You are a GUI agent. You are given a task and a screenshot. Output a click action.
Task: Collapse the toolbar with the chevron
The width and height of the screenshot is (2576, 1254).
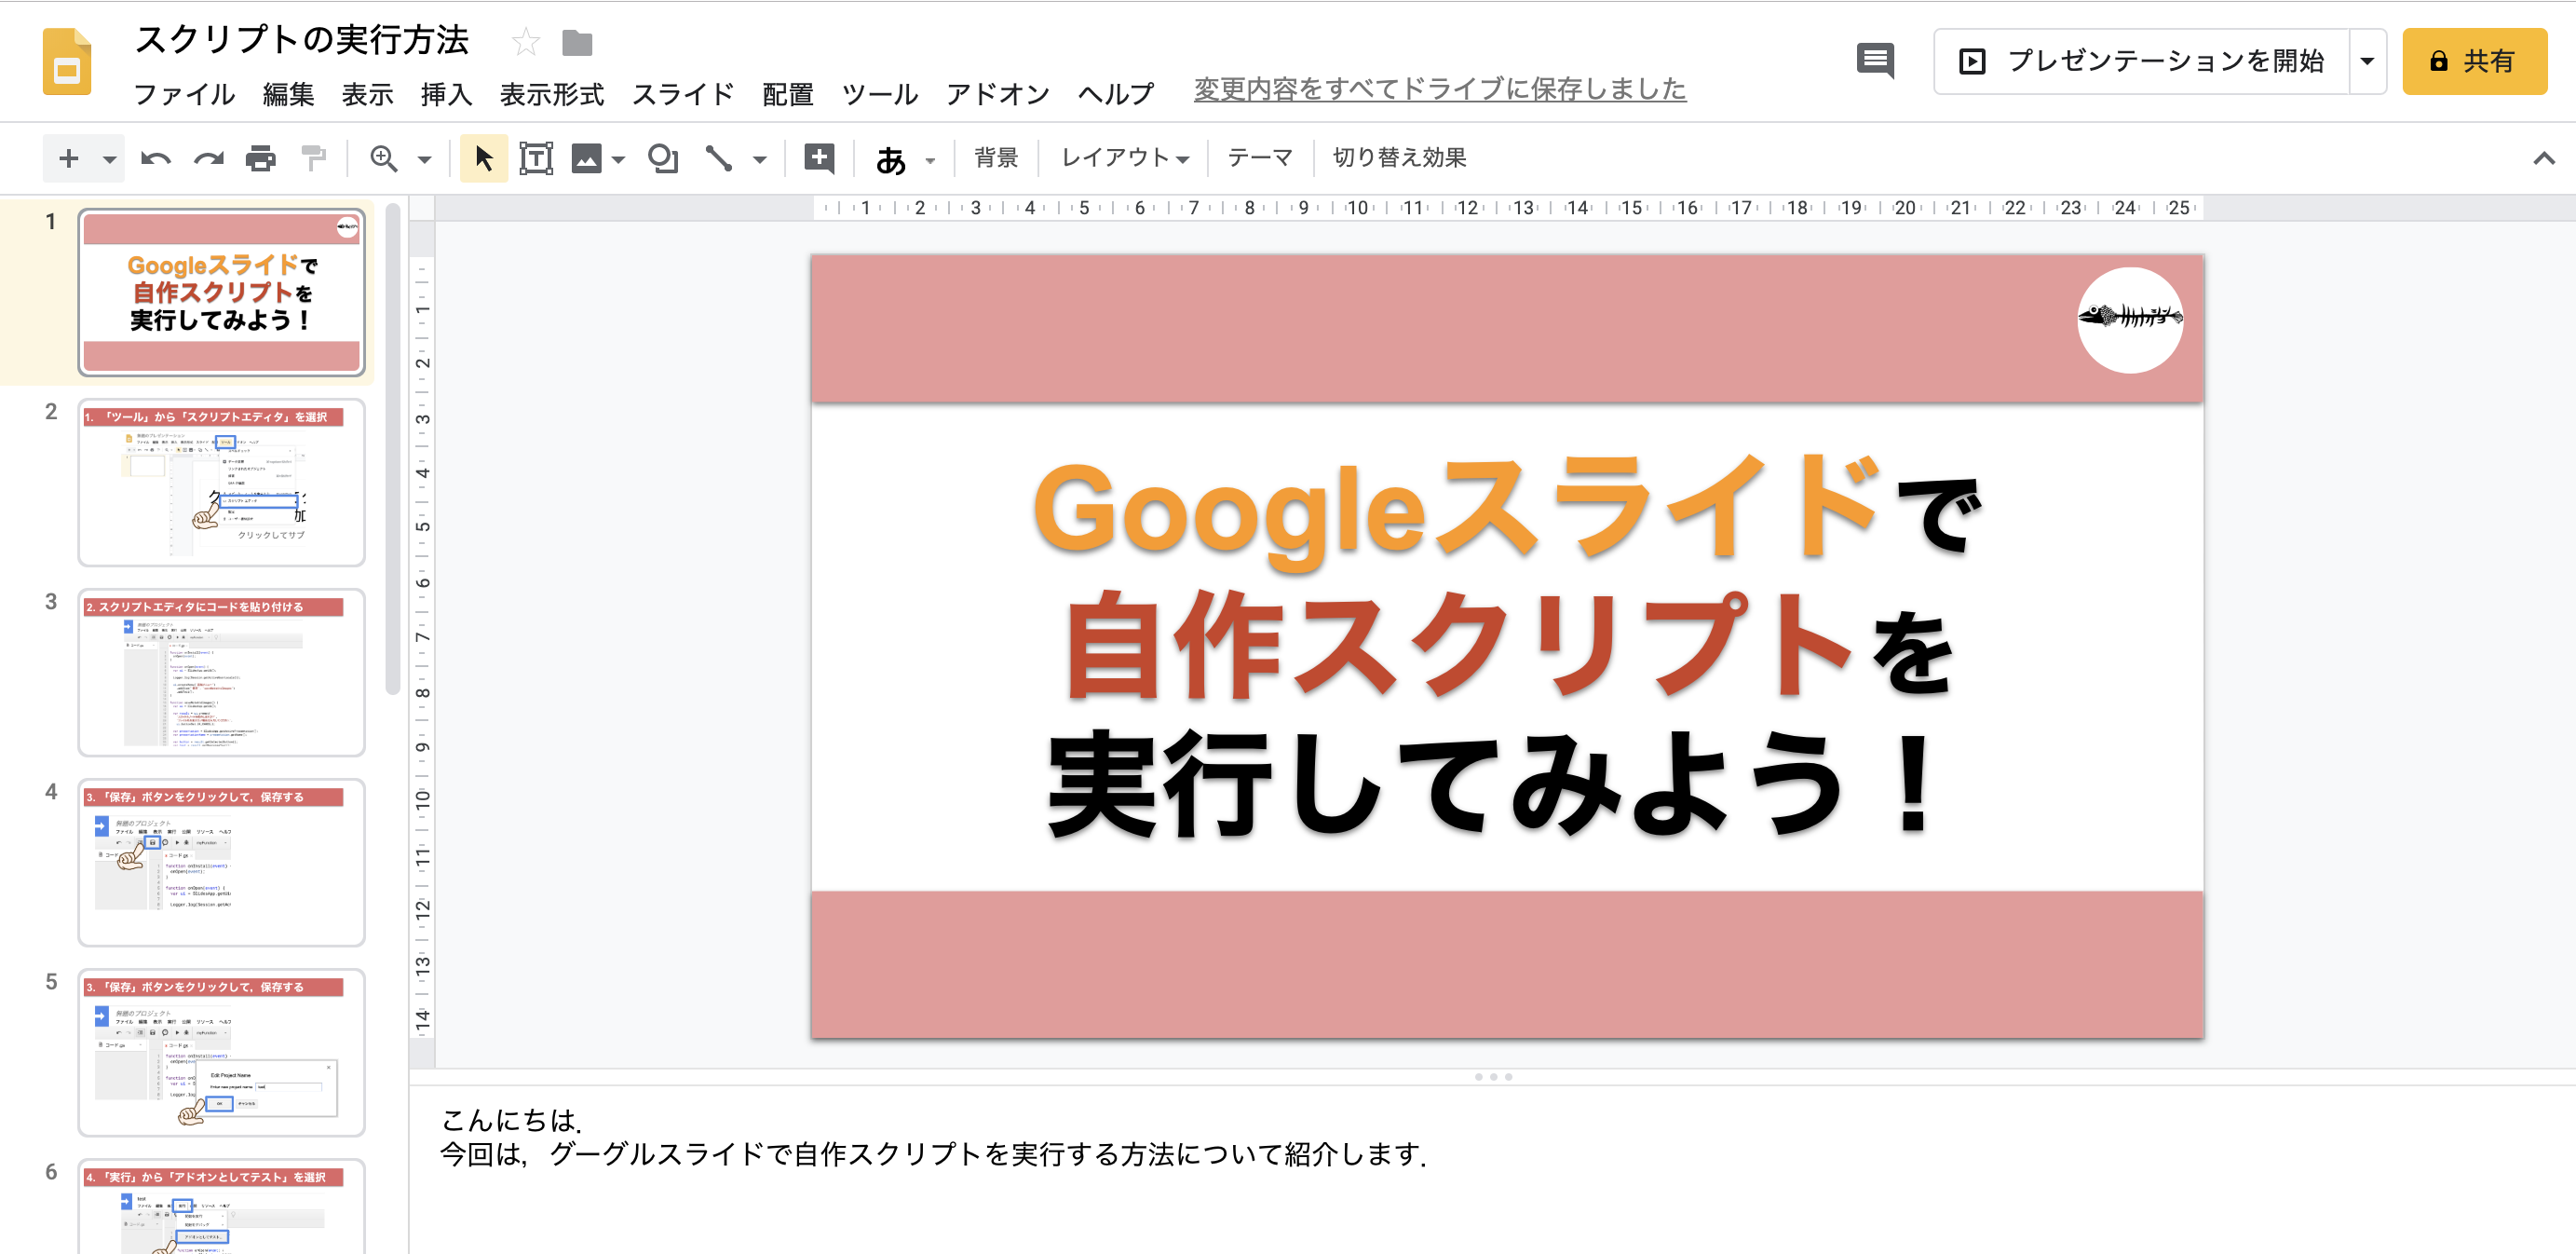[2544, 157]
